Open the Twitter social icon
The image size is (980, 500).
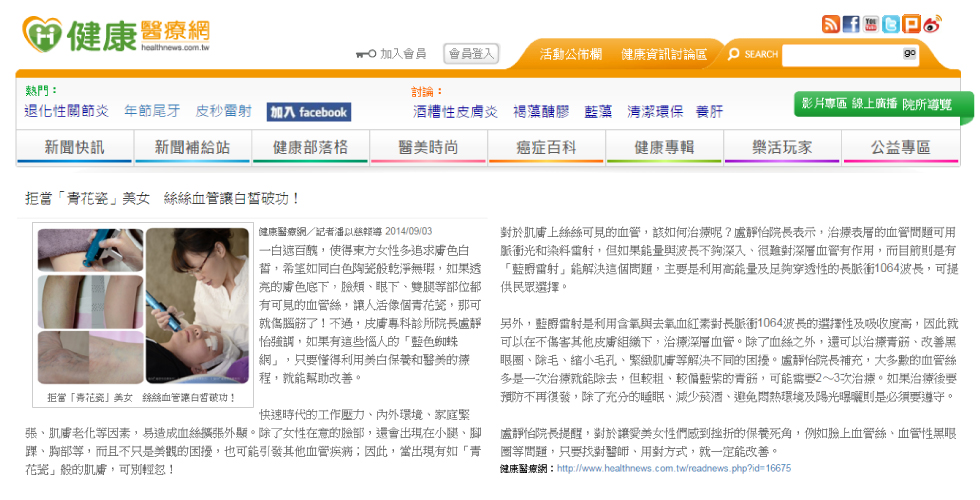pyautogui.click(x=891, y=24)
